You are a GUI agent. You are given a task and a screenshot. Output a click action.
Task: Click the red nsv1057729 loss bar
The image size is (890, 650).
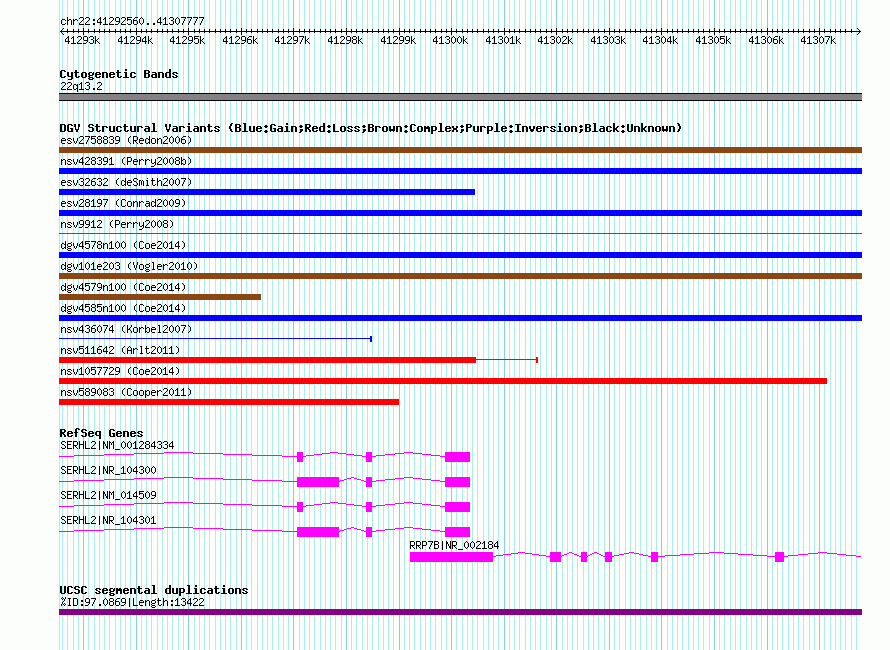(x=443, y=381)
